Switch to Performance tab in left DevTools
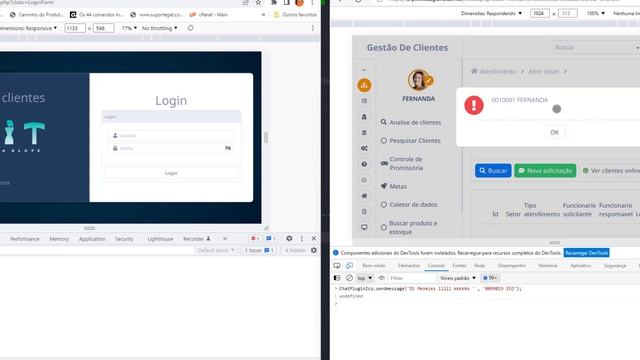The height and width of the screenshot is (360, 640). coord(25,239)
